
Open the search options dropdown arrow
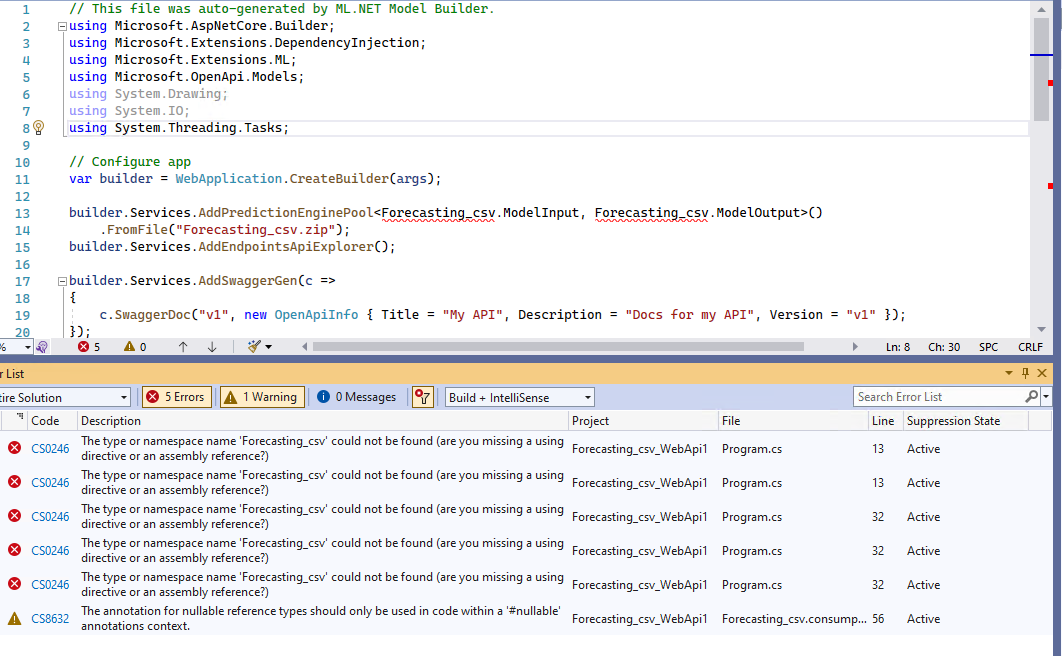[1046, 397]
